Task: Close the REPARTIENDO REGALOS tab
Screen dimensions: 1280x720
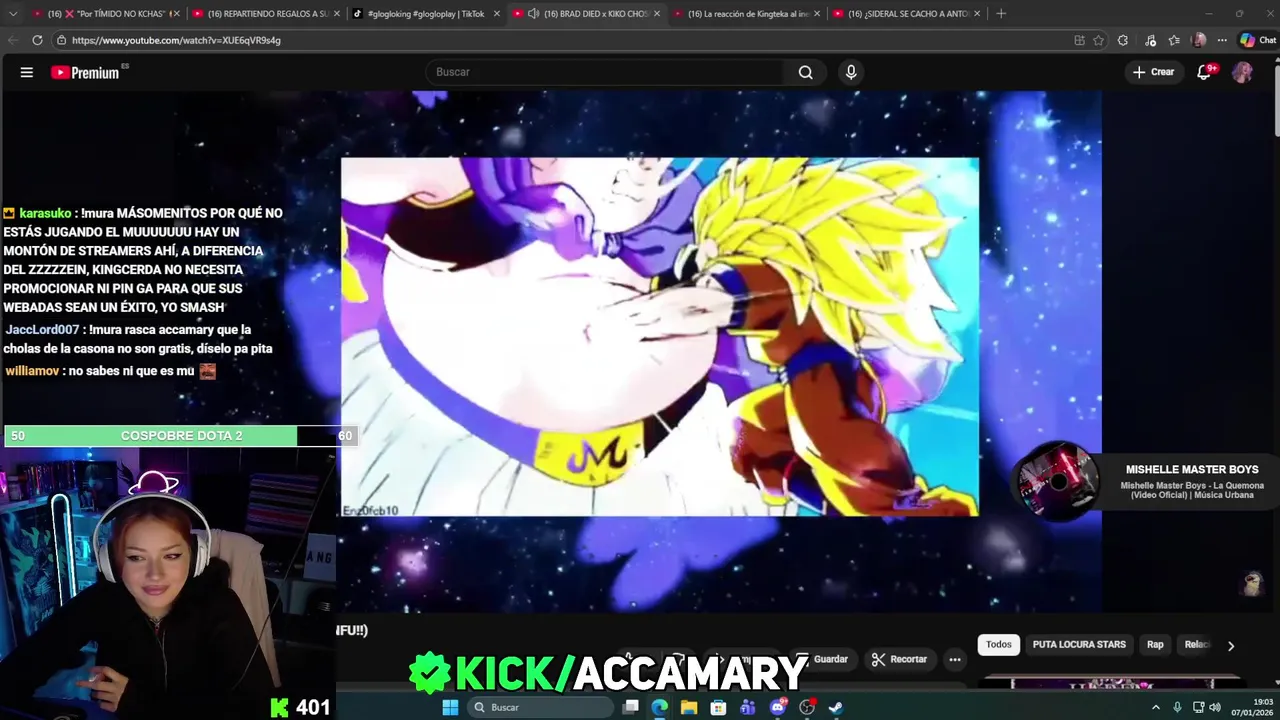Action: (336, 14)
